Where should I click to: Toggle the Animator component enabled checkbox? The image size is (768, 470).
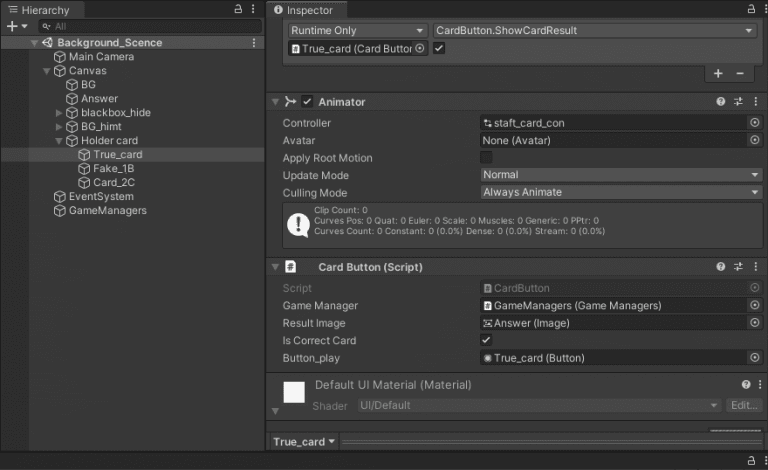[x=307, y=101]
